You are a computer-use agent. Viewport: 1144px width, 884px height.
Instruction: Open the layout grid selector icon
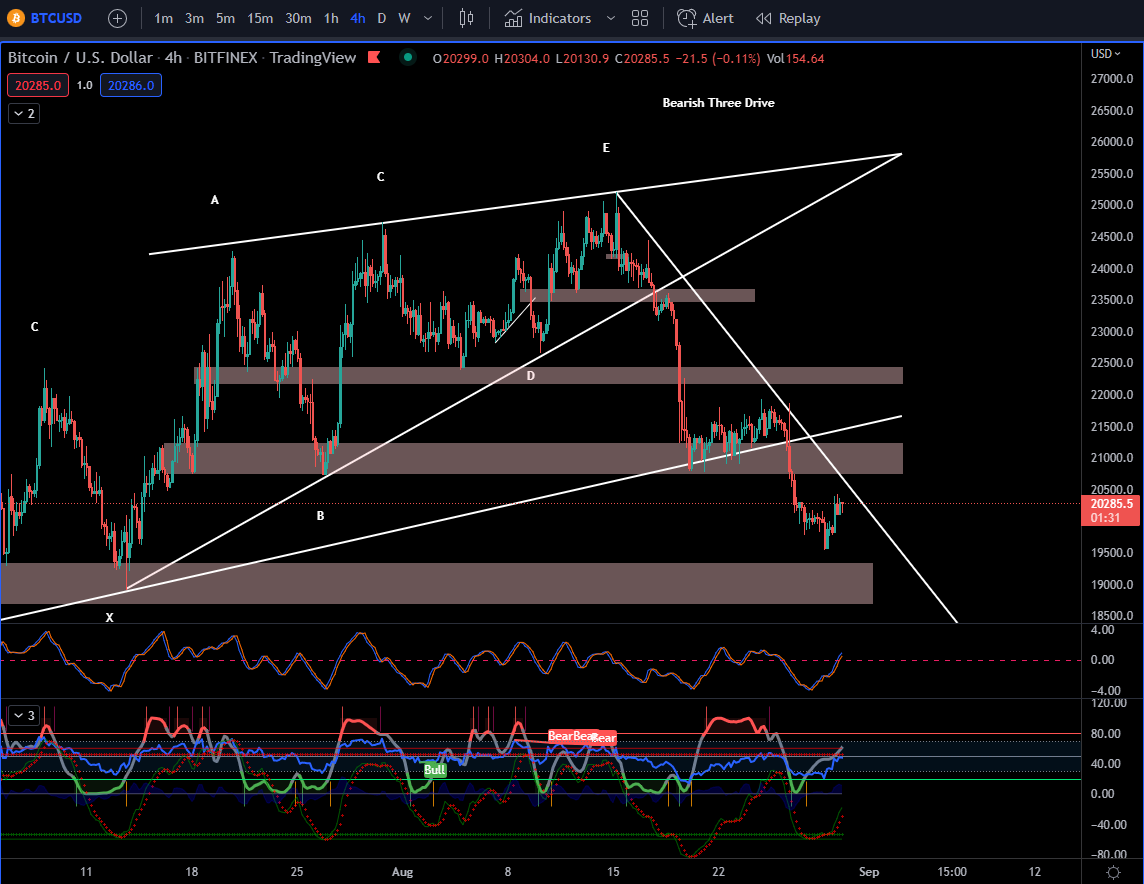tap(640, 18)
